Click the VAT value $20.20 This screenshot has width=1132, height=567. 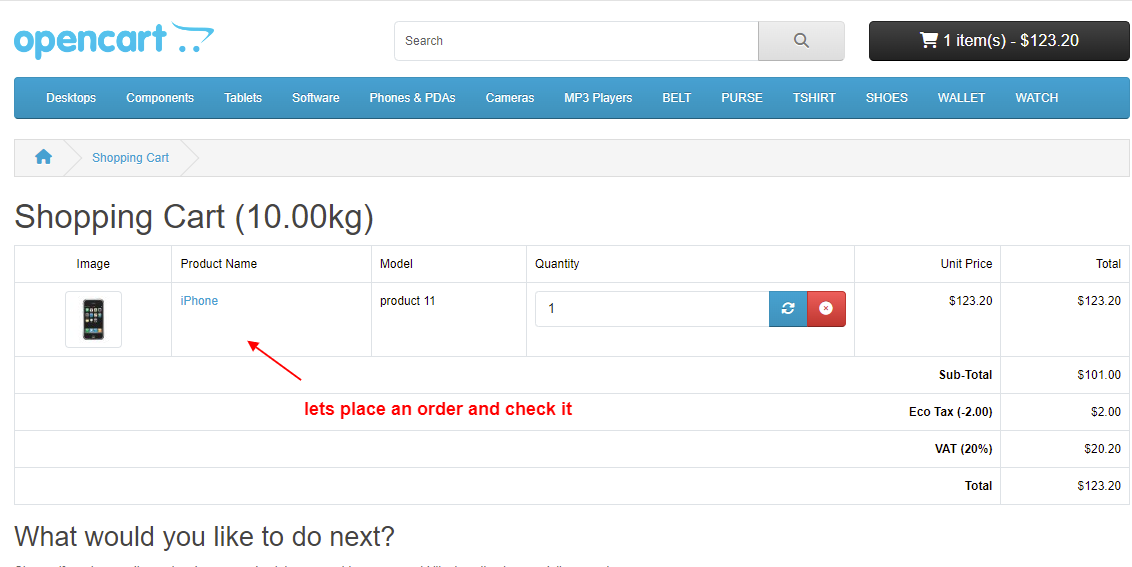pos(1102,449)
